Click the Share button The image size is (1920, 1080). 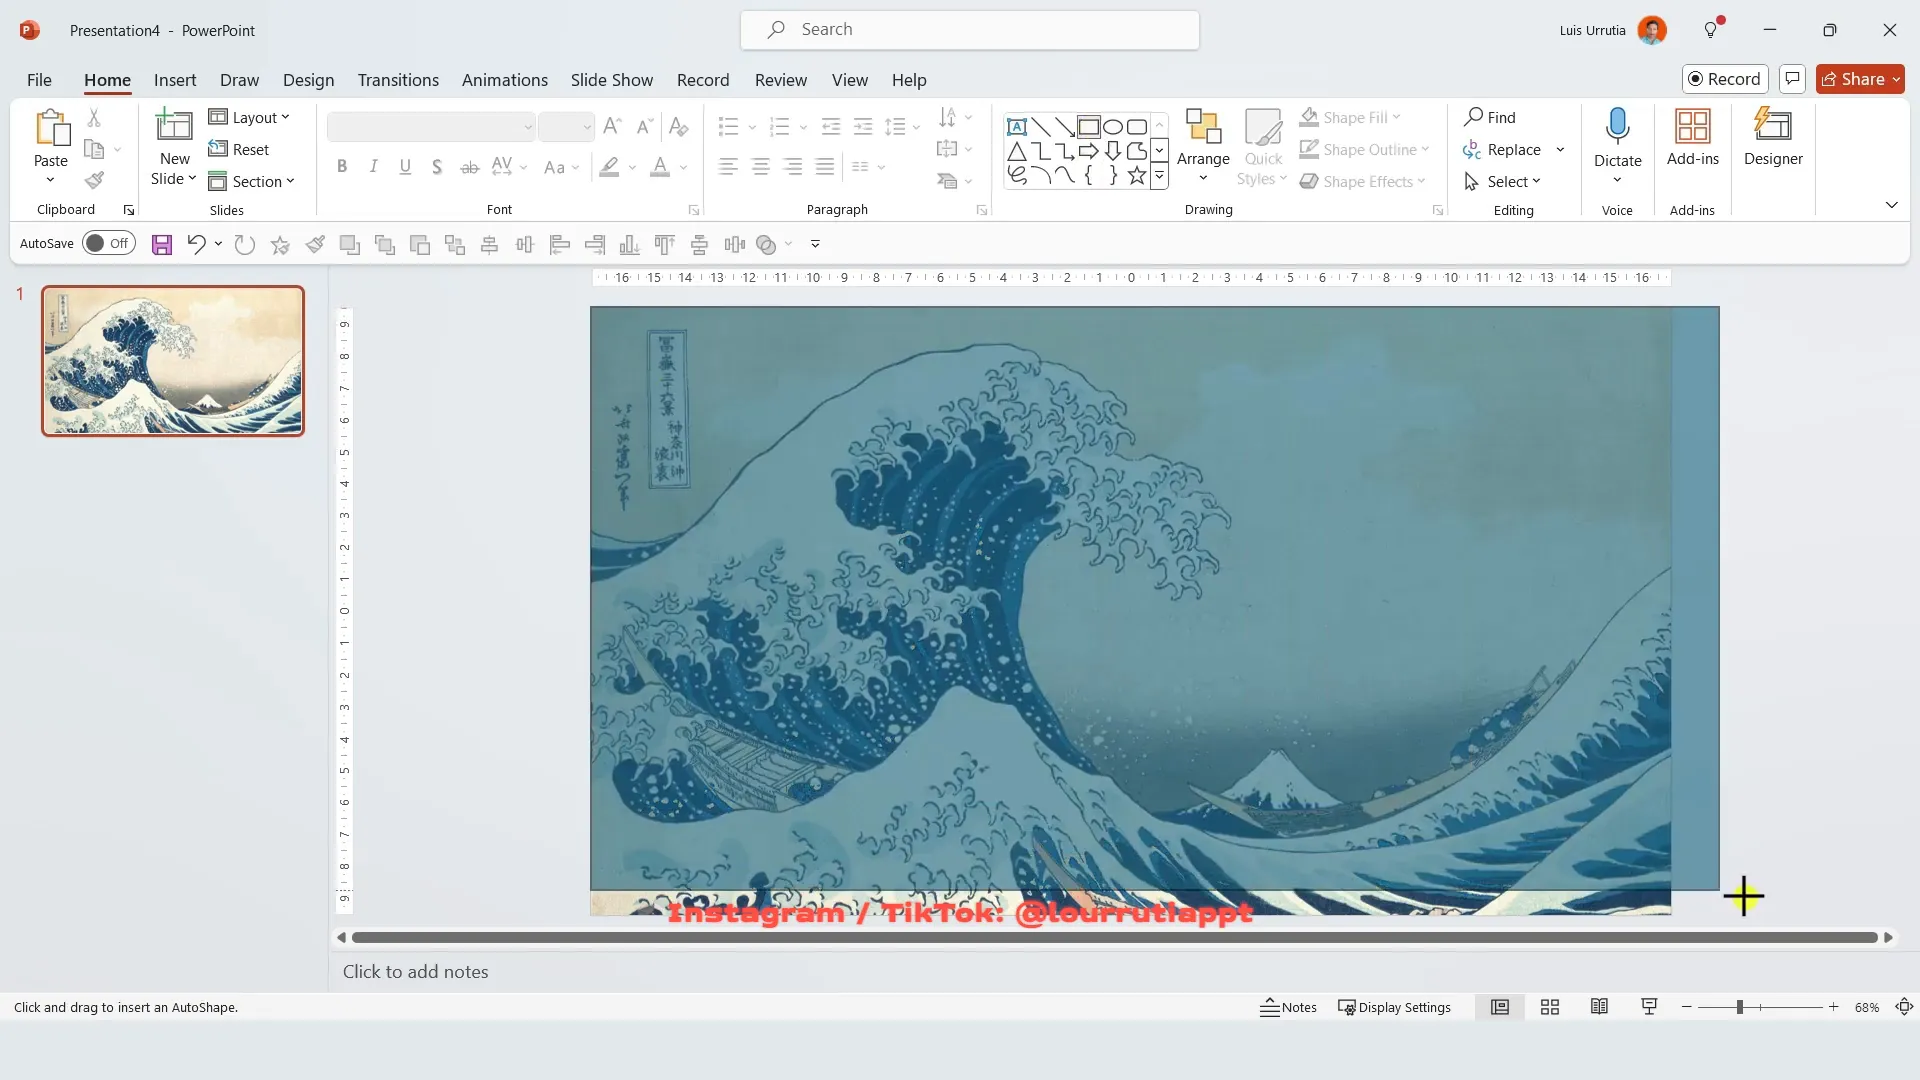[1860, 79]
